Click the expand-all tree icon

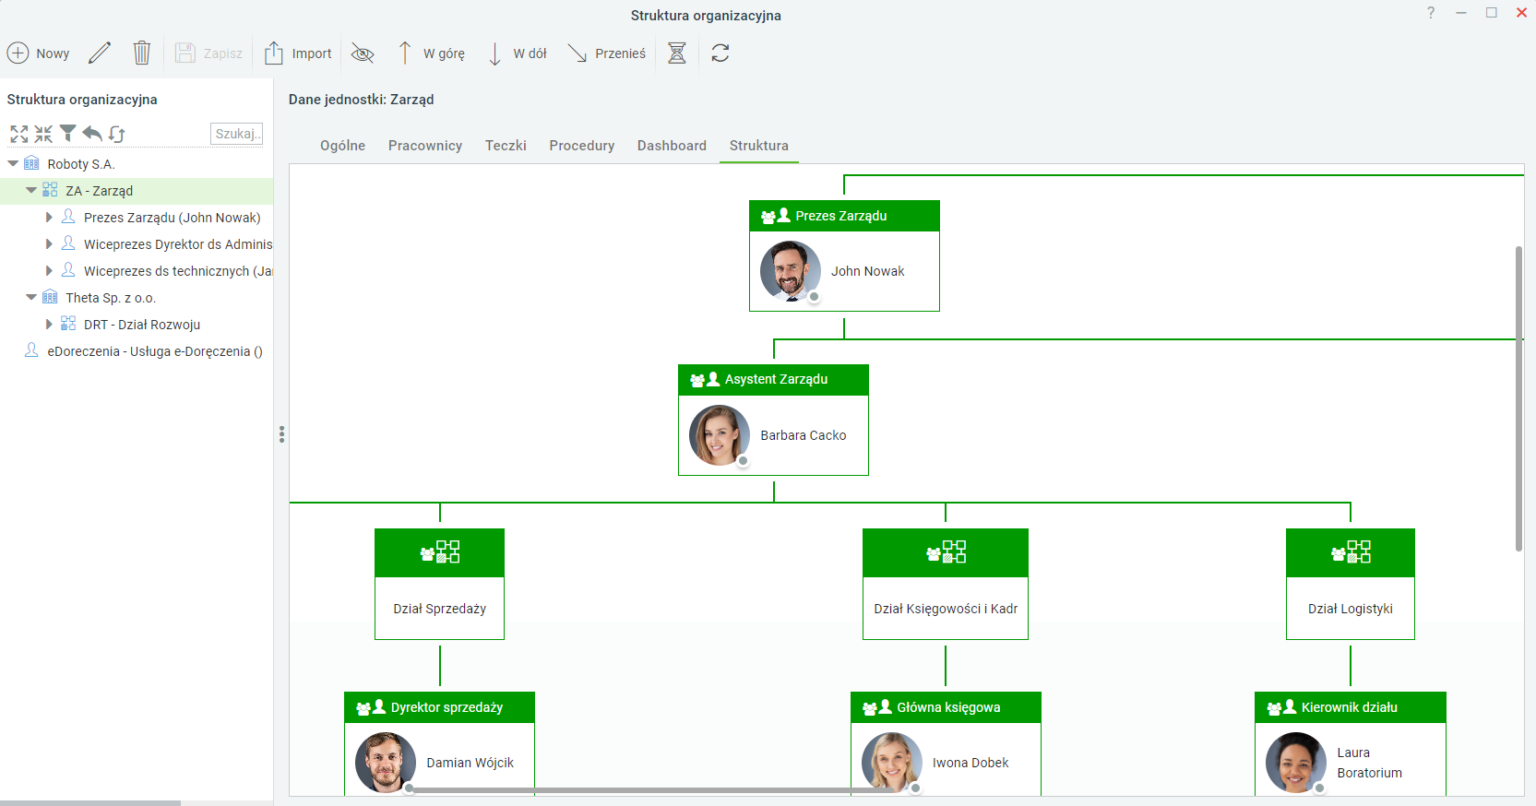click(x=19, y=133)
